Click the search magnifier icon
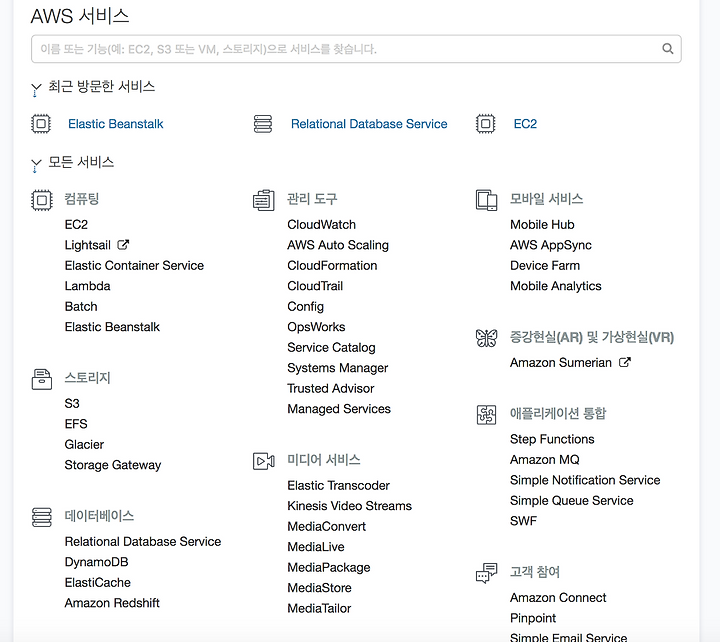The image size is (720, 642). click(x=668, y=49)
